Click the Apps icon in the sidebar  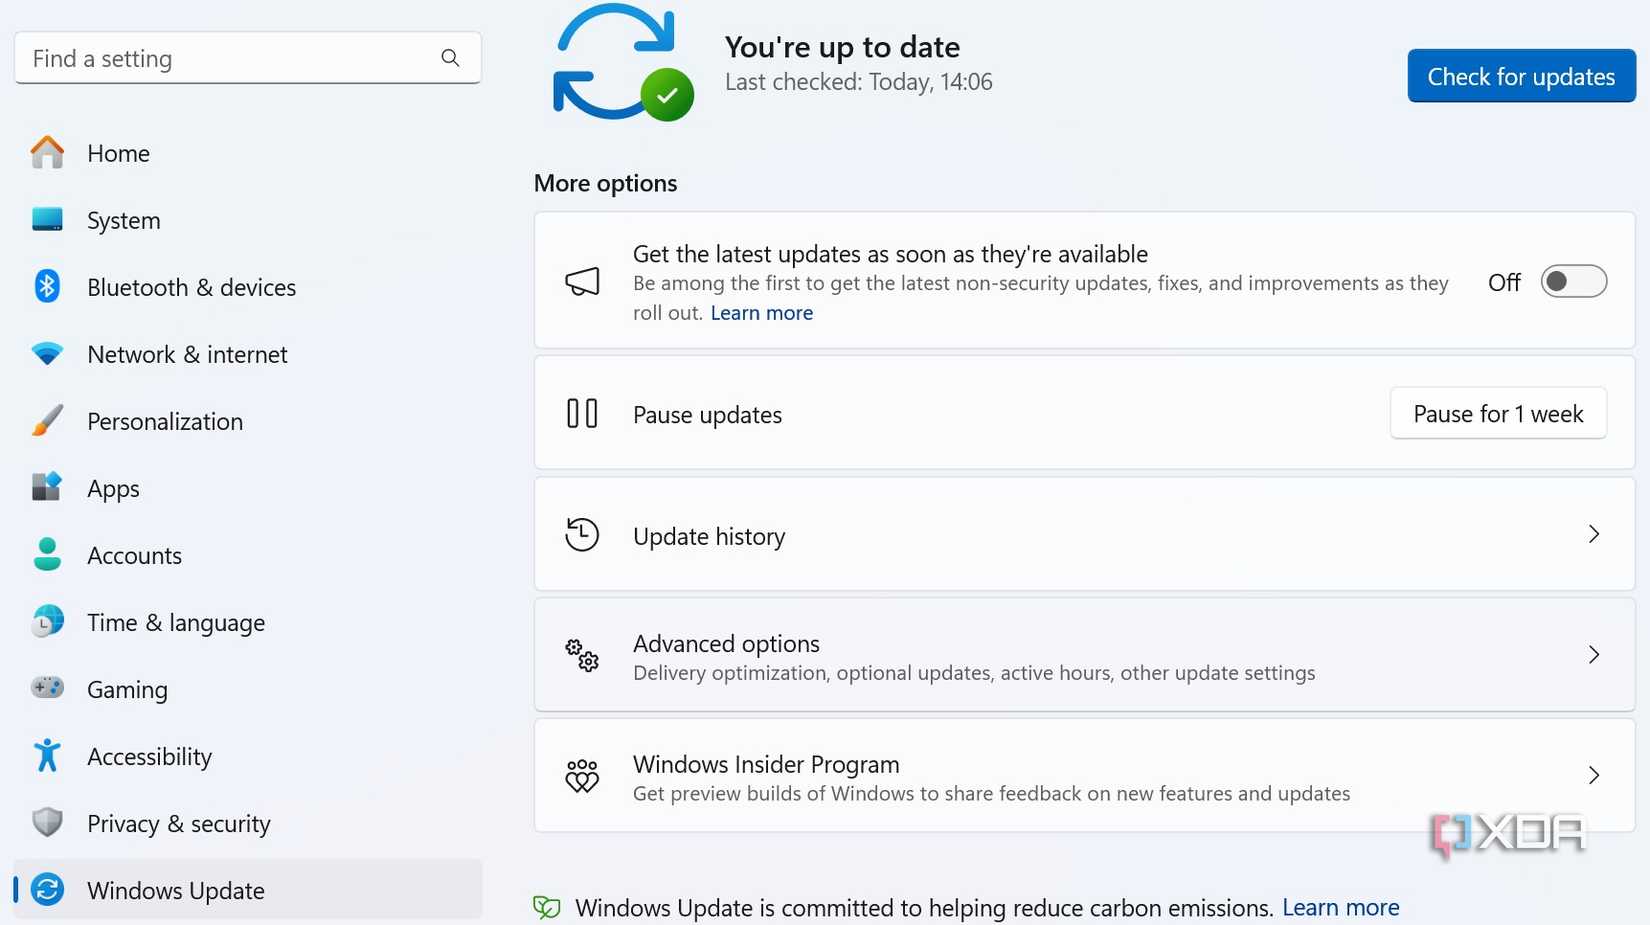47,487
